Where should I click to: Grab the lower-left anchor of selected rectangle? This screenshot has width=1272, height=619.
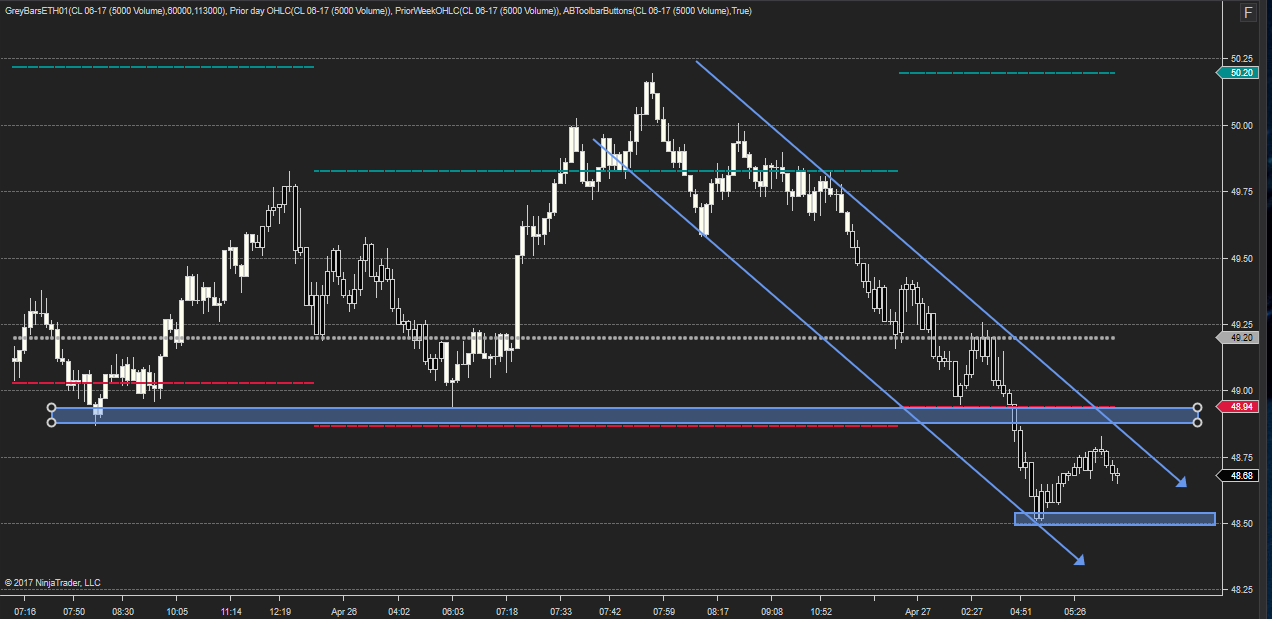coord(51,423)
